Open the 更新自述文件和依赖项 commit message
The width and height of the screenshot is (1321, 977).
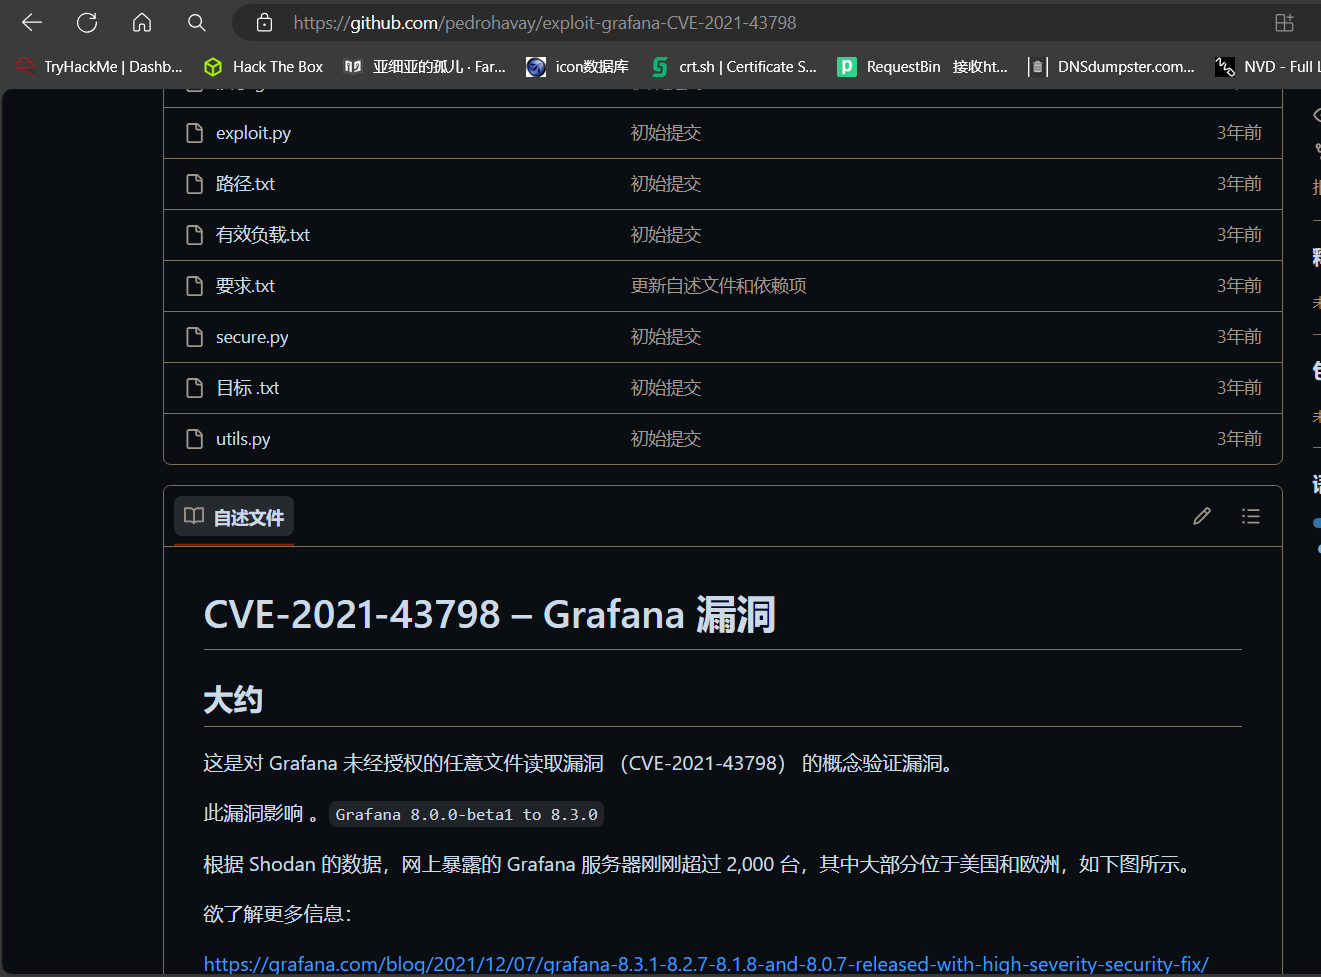(719, 286)
